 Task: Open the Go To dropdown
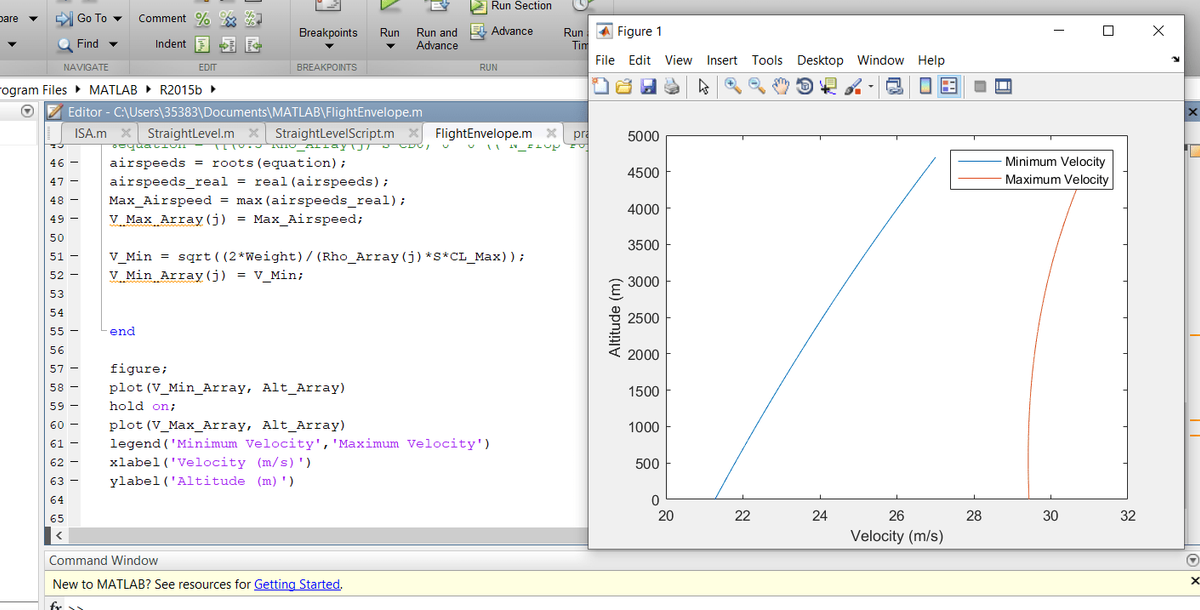click(x=116, y=18)
